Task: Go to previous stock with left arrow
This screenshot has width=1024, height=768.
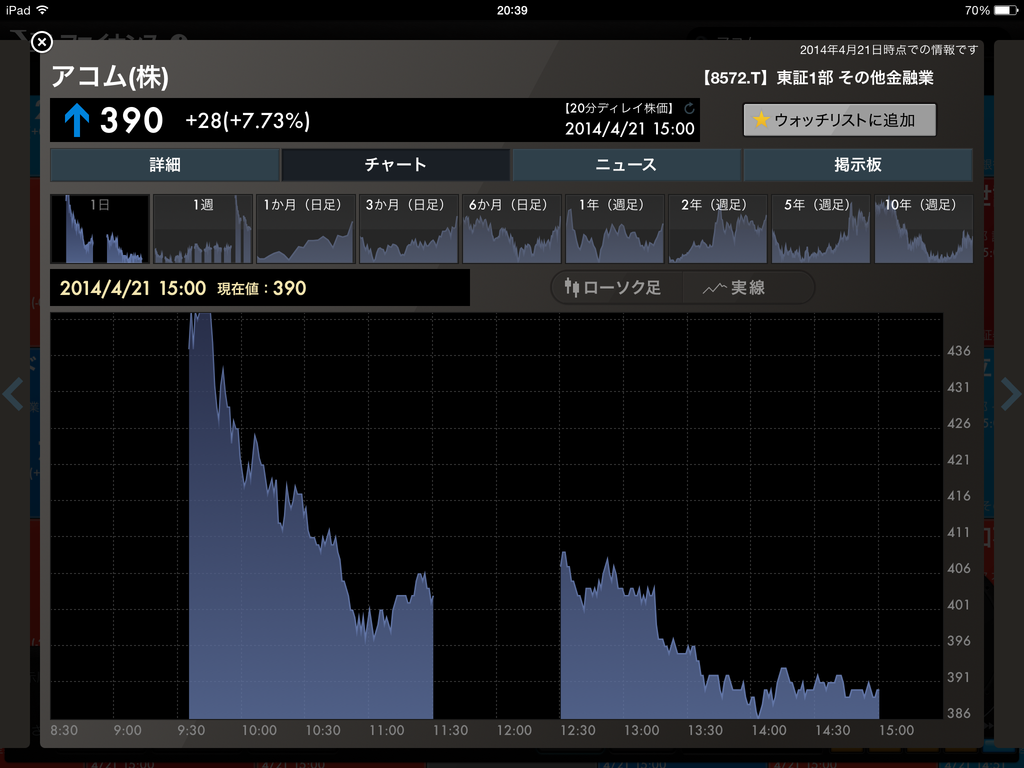Action: (x=13, y=393)
